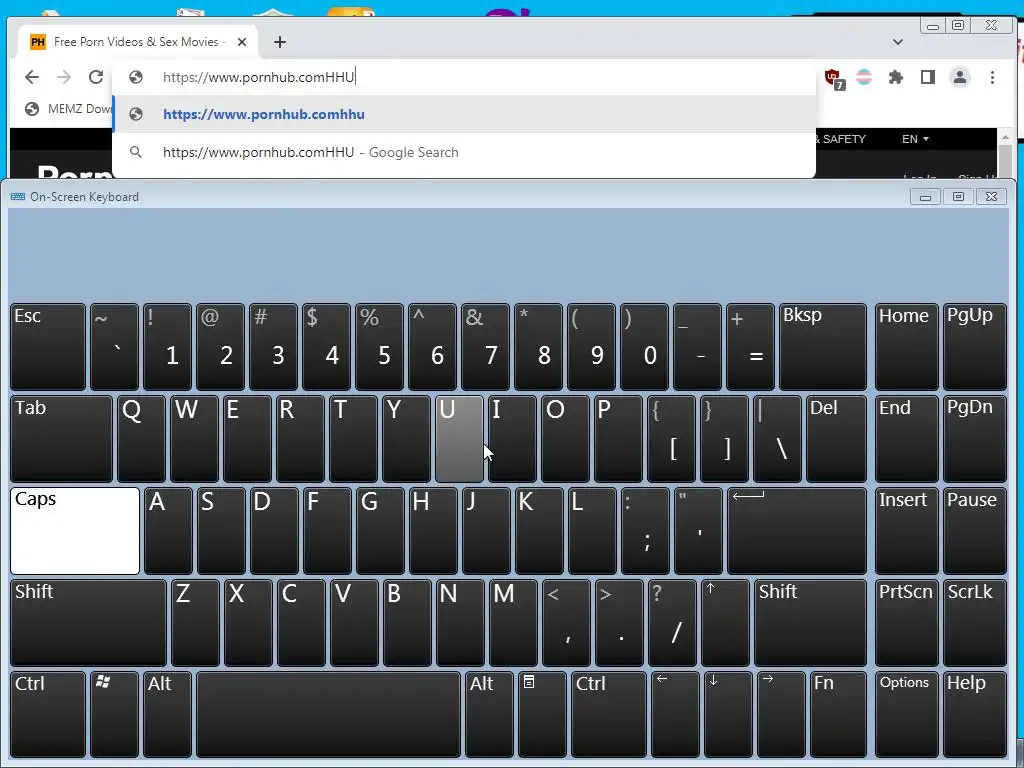Image resolution: width=1024 pixels, height=768 pixels.
Task: Click the PrtScn key
Action: click(x=906, y=622)
